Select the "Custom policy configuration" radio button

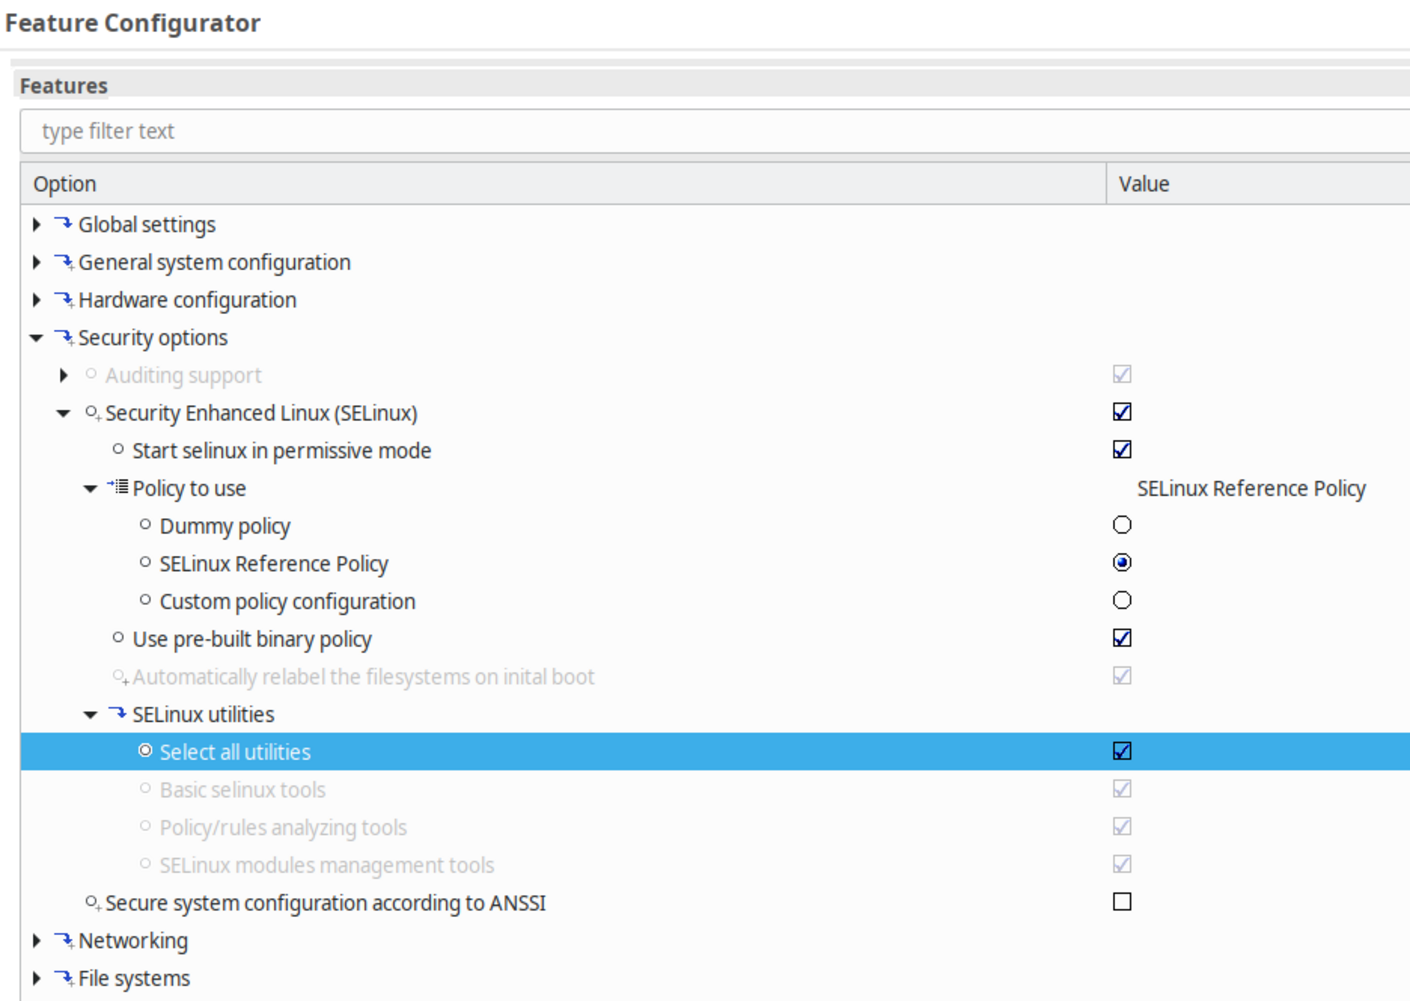point(1122,599)
